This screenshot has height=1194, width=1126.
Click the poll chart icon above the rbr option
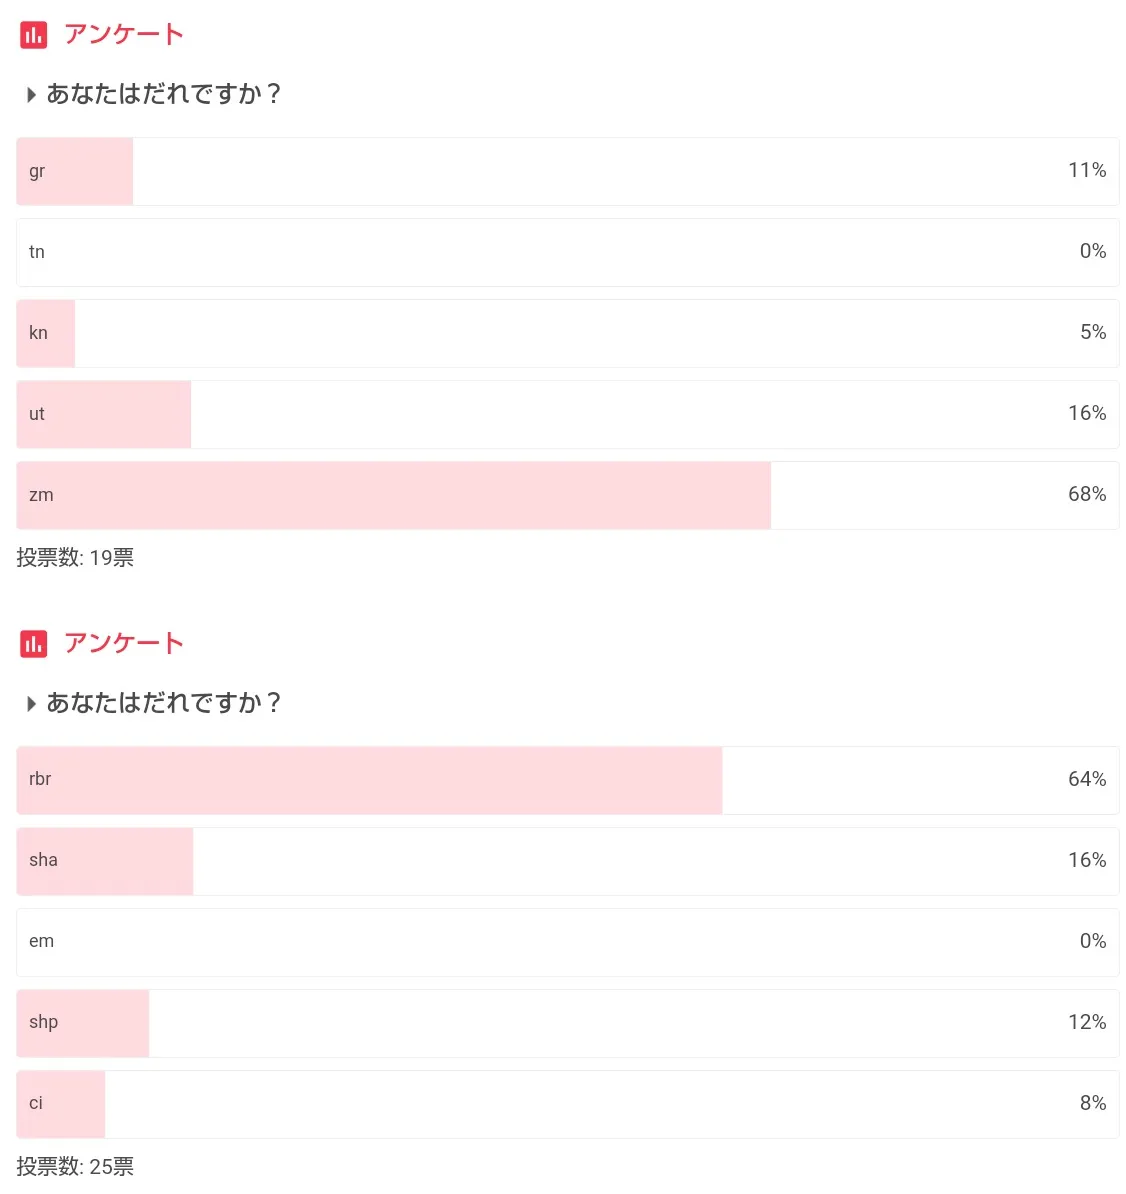pyautogui.click(x=33, y=644)
